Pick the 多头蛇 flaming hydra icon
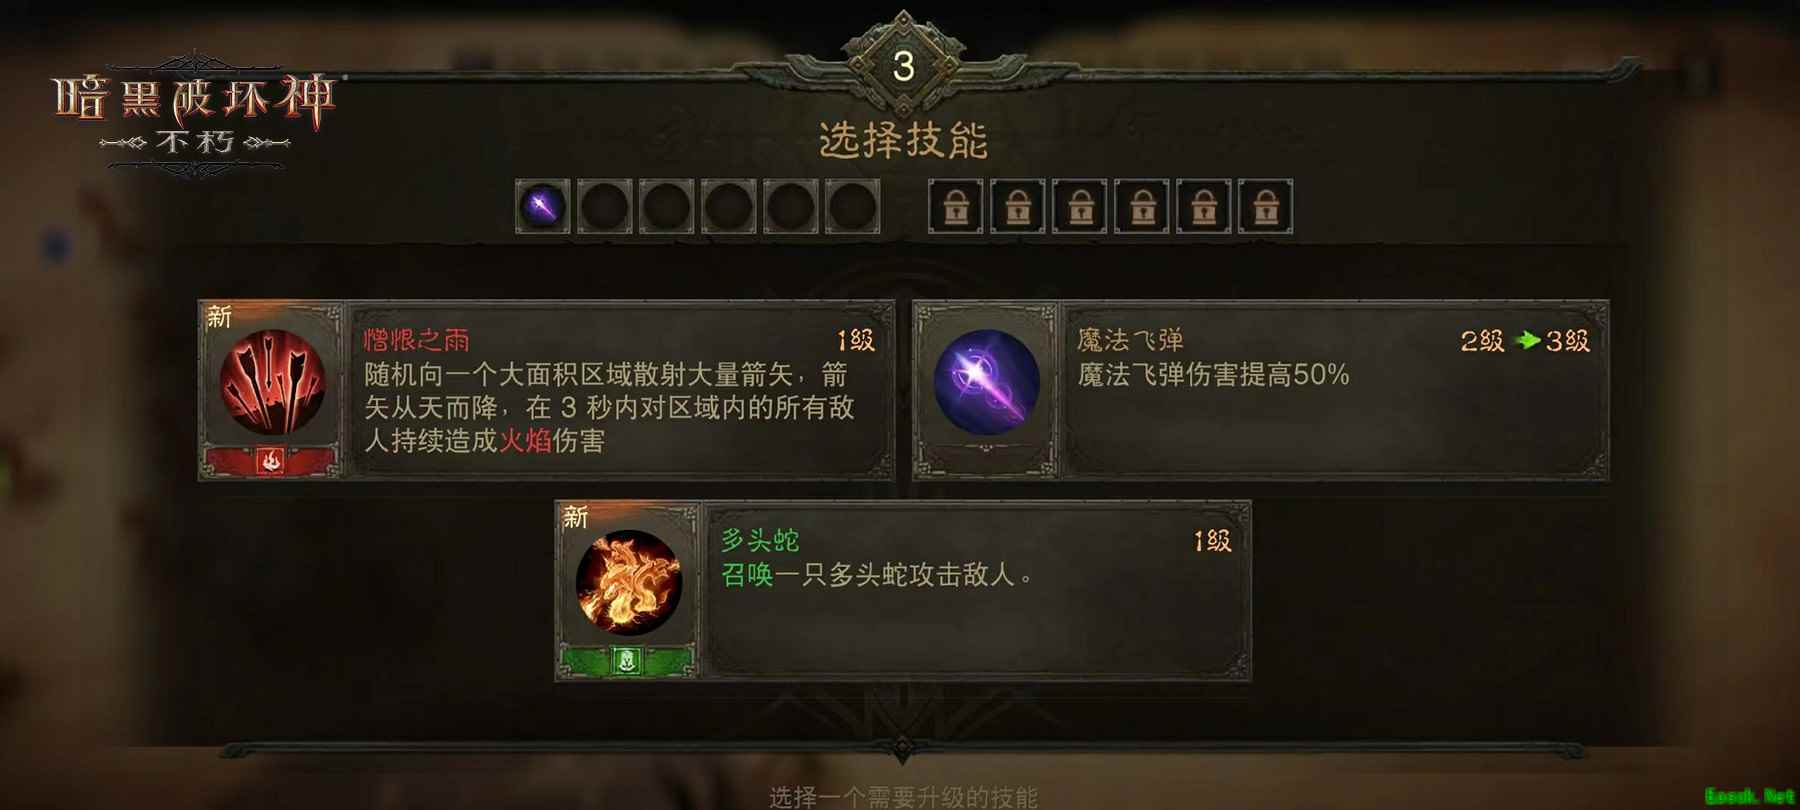This screenshot has height=810, width=1800. click(x=629, y=582)
